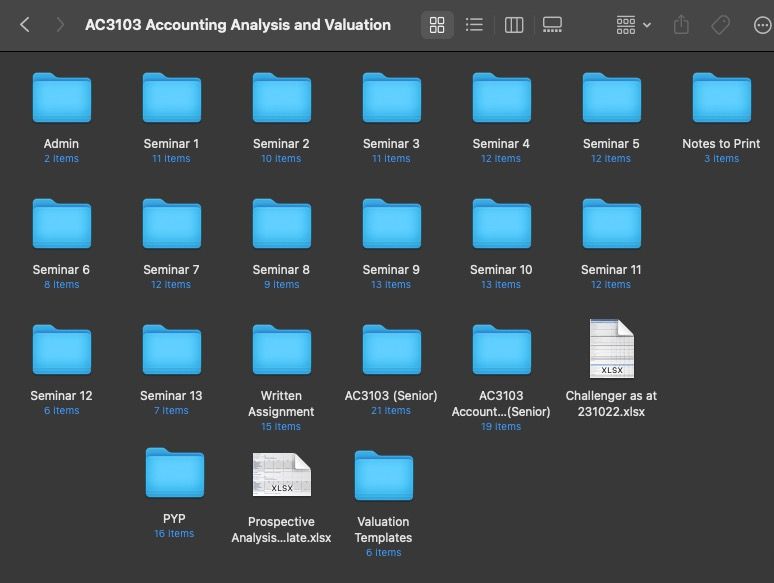Click the Share toolbar icon
The height and width of the screenshot is (583, 774).
(682, 25)
